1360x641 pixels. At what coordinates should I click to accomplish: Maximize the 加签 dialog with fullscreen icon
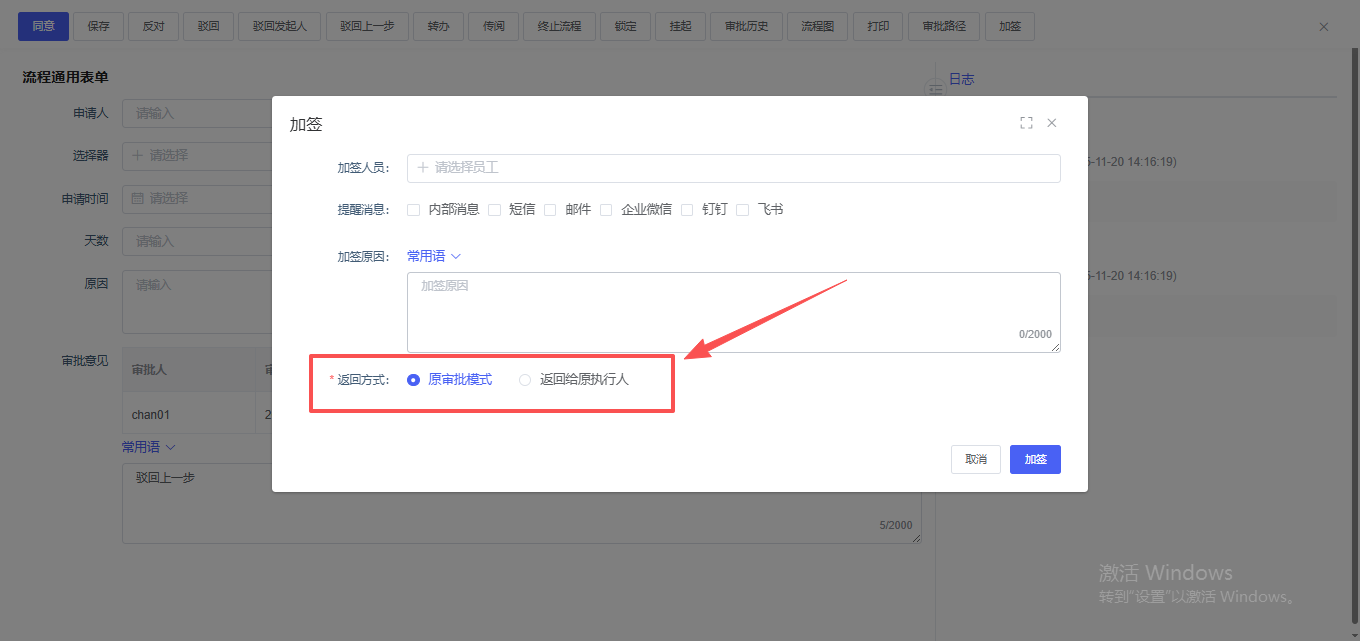[x=1026, y=123]
